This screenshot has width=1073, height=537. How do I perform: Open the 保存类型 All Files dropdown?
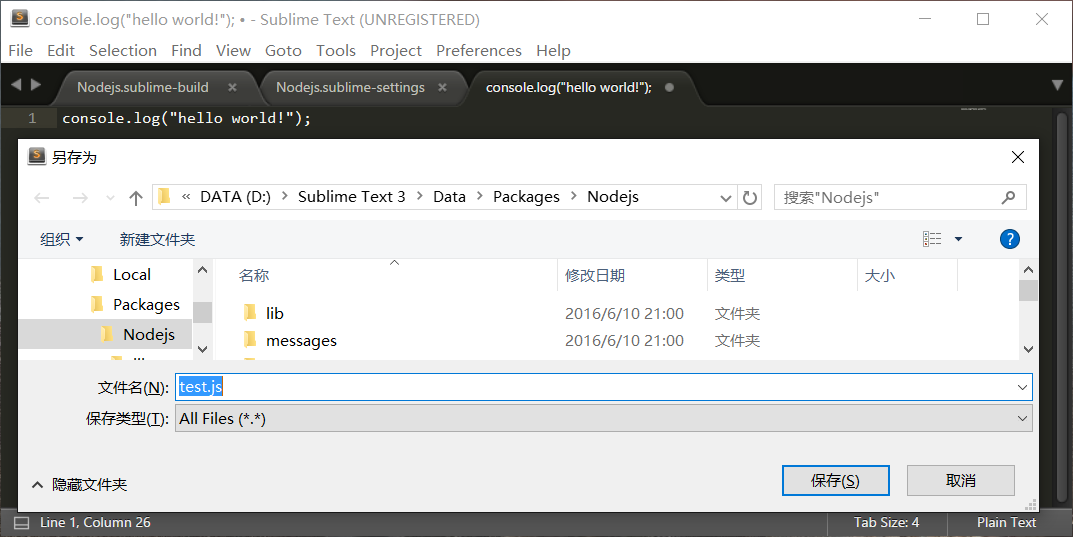pos(604,418)
